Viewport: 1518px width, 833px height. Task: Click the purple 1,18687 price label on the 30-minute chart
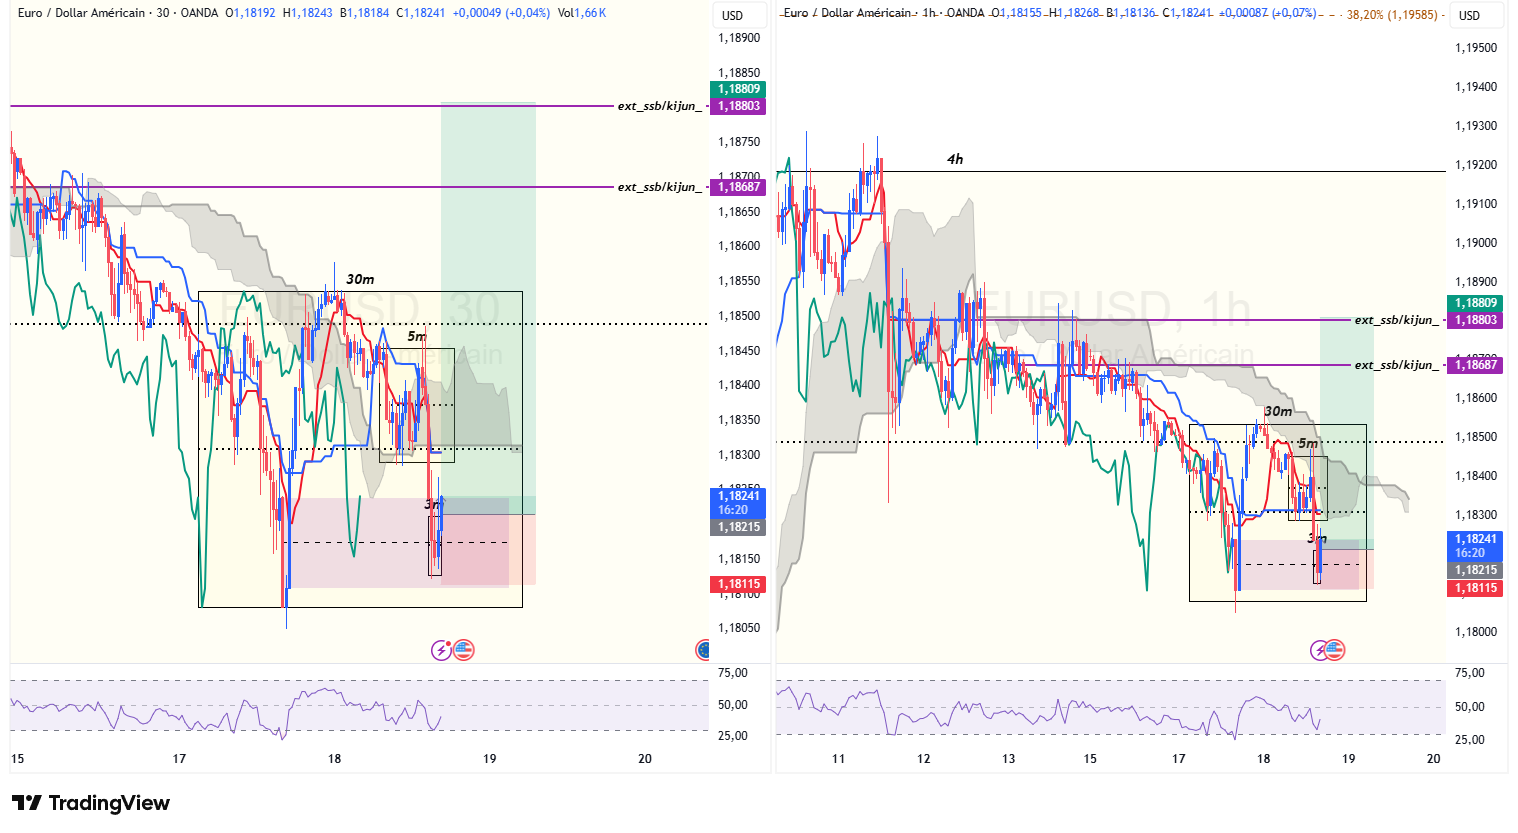(x=739, y=187)
